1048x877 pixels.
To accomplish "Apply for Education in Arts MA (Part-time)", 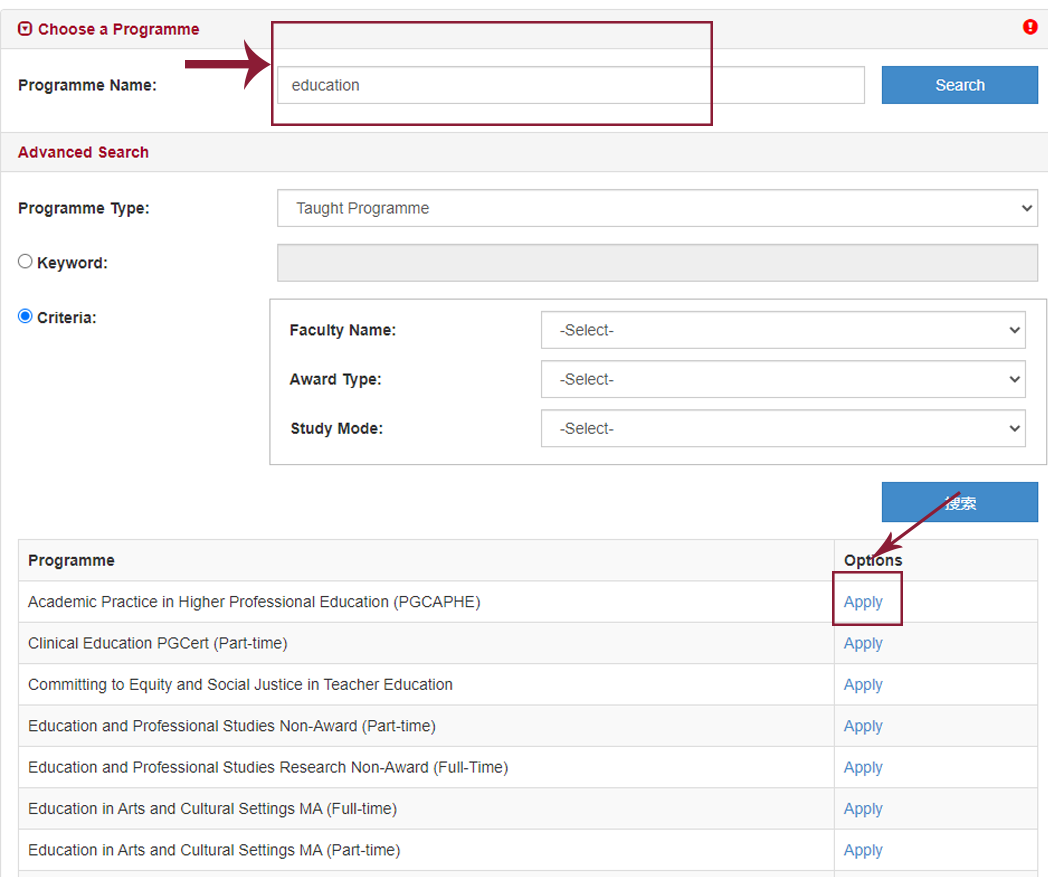I will pyautogui.click(x=863, y=850).
